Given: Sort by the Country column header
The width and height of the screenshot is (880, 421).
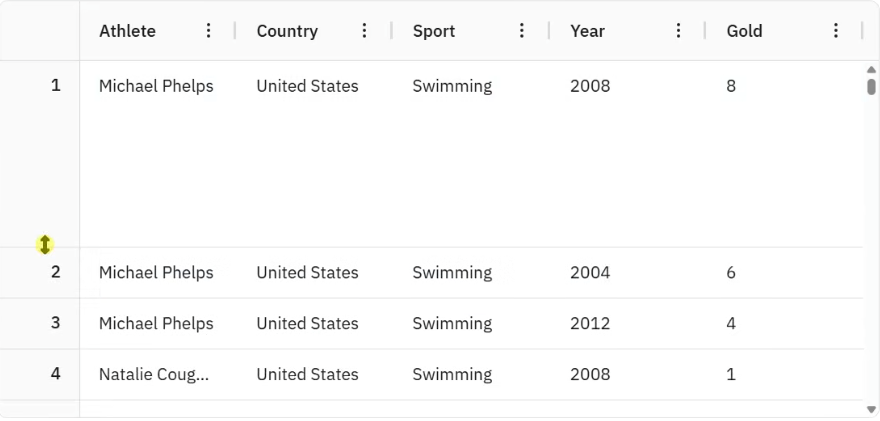Looking at the screenshot, I should coord(287,31).
